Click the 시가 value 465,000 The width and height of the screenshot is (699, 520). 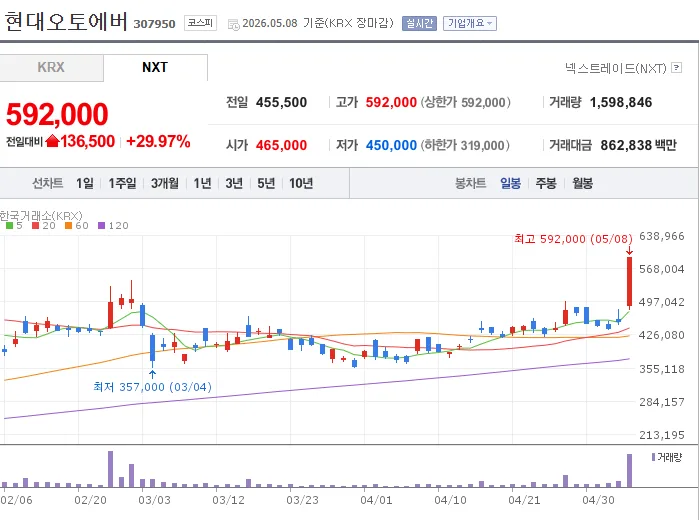point(281,145)
